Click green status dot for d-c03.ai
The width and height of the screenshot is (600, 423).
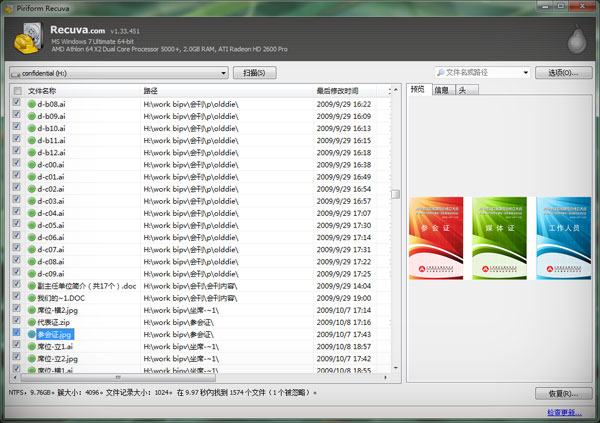(32, 201)
